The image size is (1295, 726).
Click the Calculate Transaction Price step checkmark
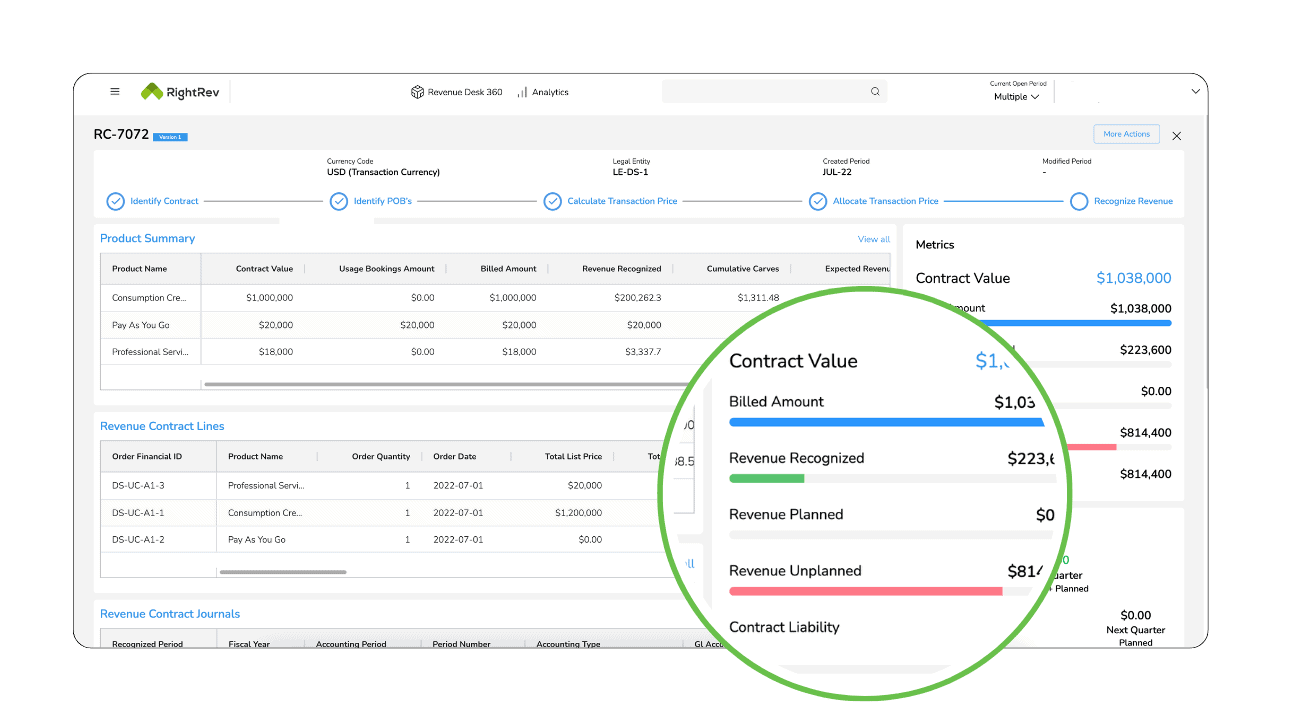coord(553,202)
